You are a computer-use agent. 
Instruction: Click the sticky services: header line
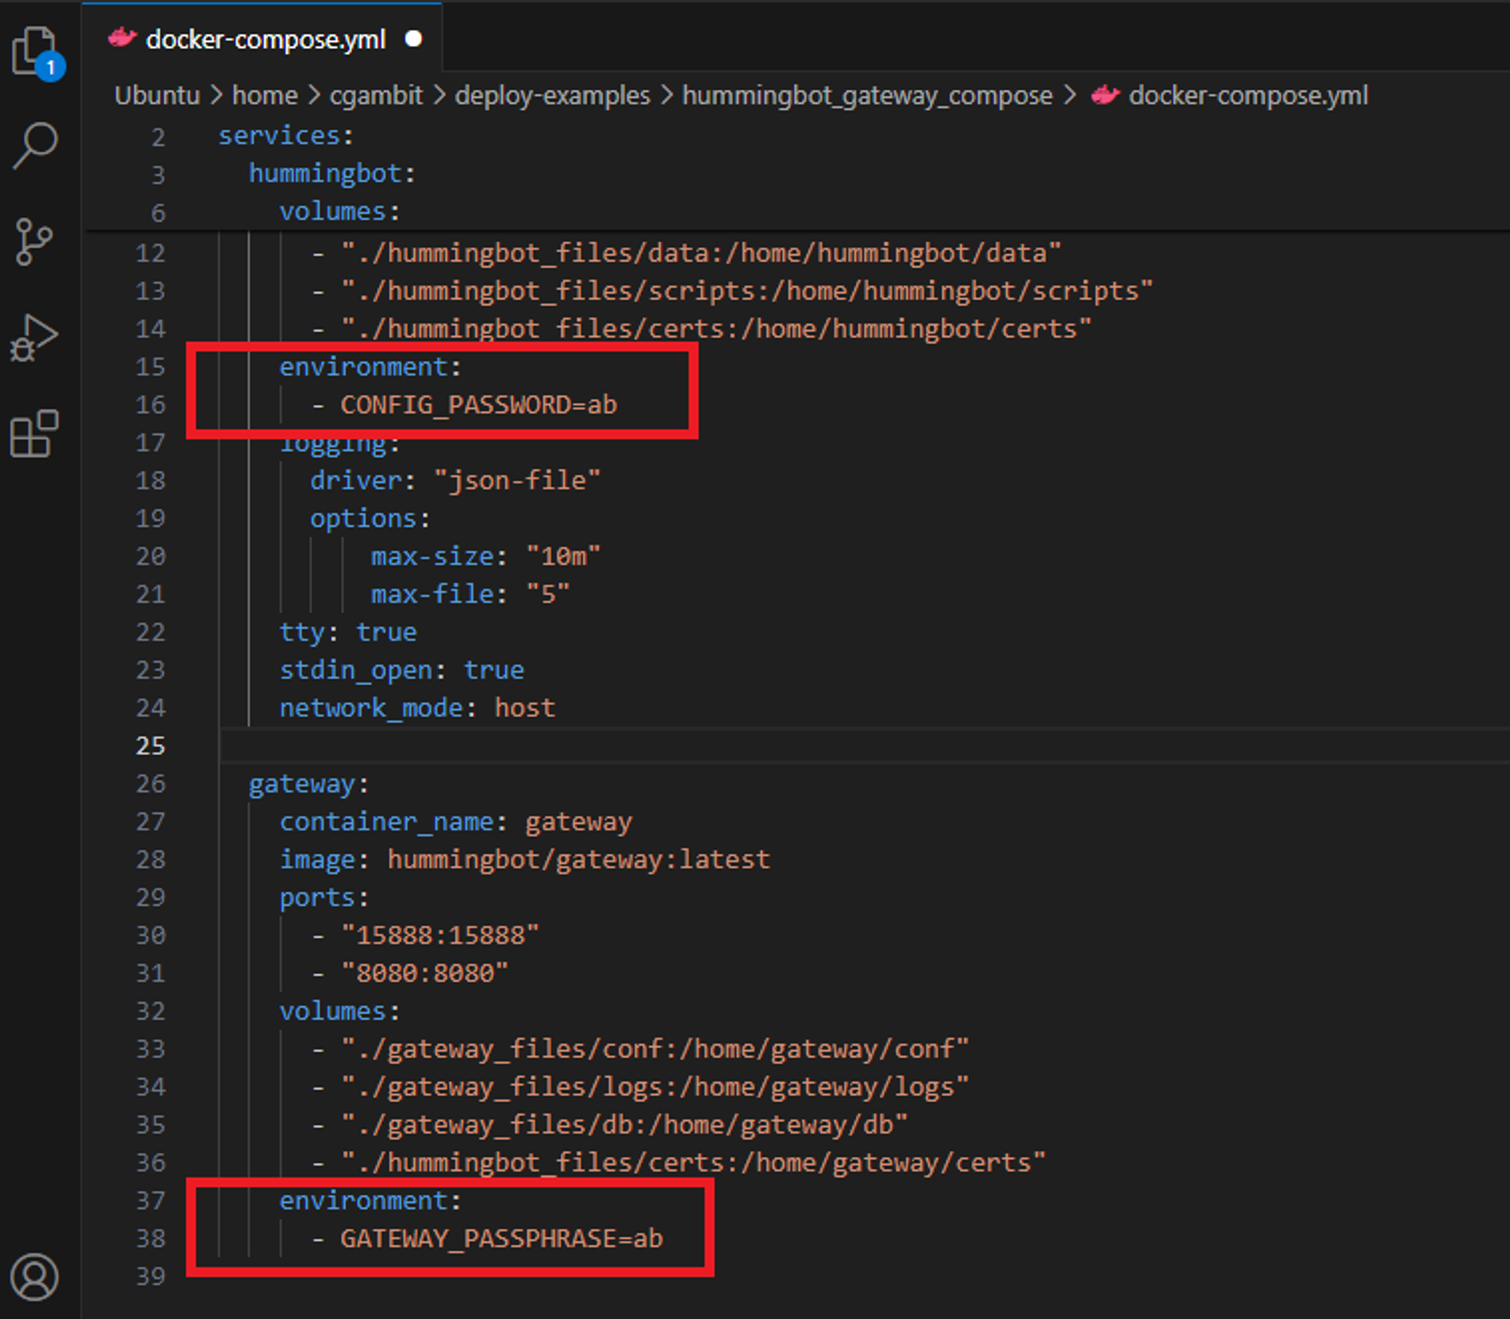pyautogui.click(x=286, y=135)
